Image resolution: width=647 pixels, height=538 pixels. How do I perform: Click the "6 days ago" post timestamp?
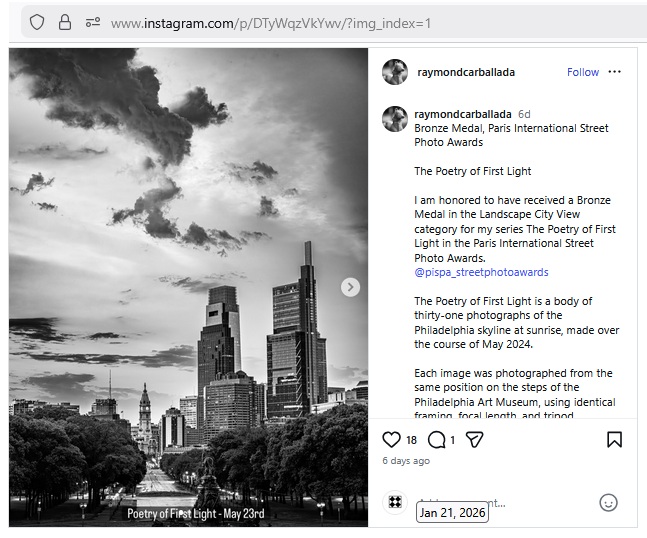pyautogui.click(x=406, y=461)
